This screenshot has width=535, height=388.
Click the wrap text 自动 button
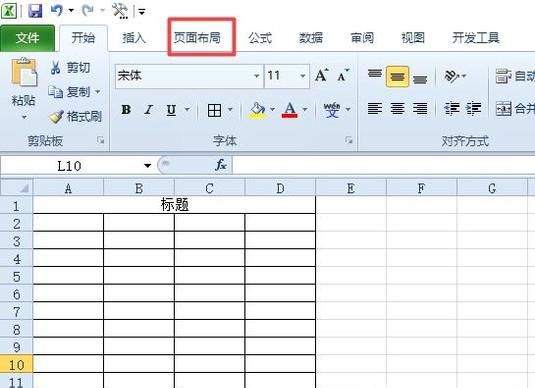point(515,76)
